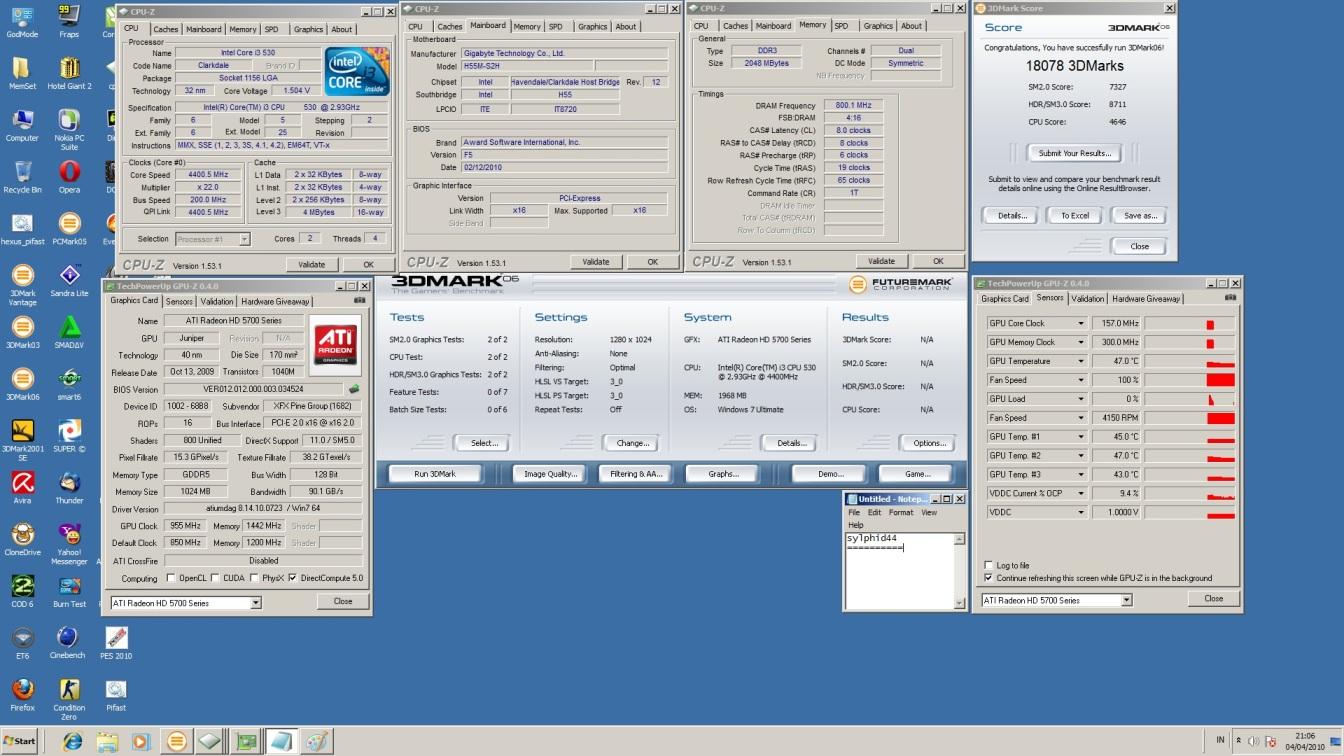This screenshot has height=756, width=1344.
Task: Open the hexus_pifast desktop icon
Action: pos(21,229)
